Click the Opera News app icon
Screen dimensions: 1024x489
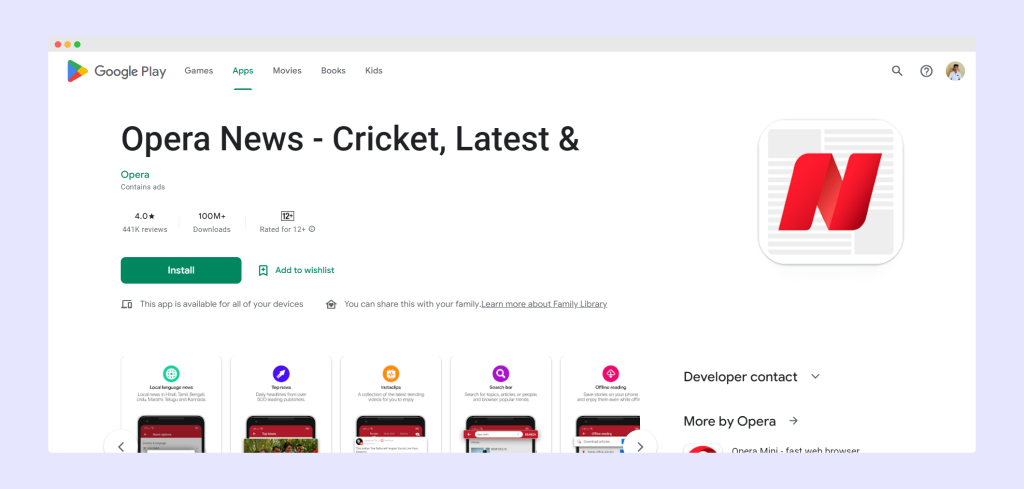(831, 192)
